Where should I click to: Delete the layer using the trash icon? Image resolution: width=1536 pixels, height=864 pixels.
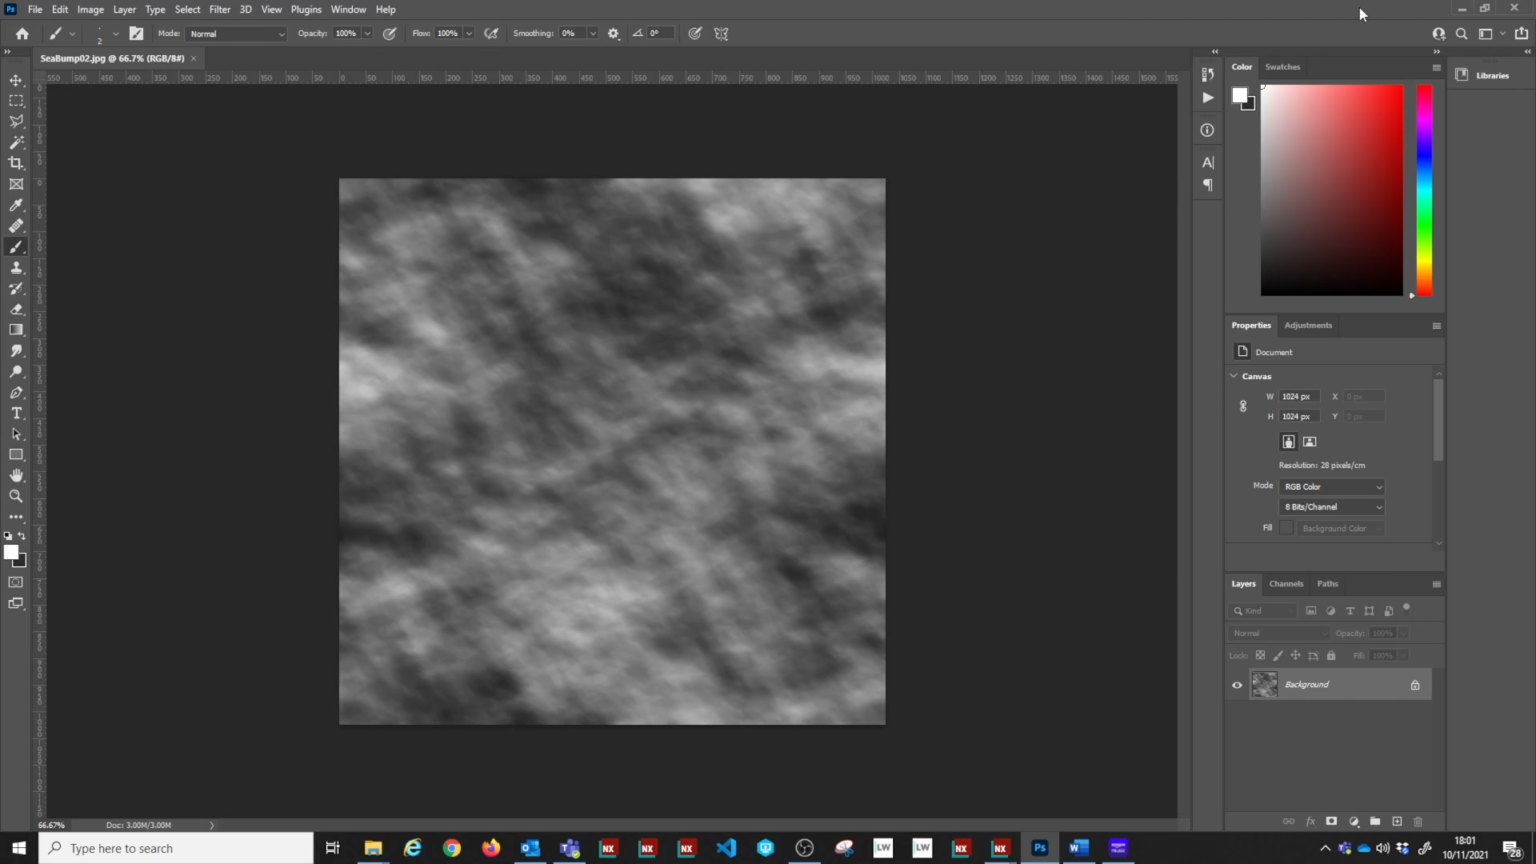(1417, 821)
